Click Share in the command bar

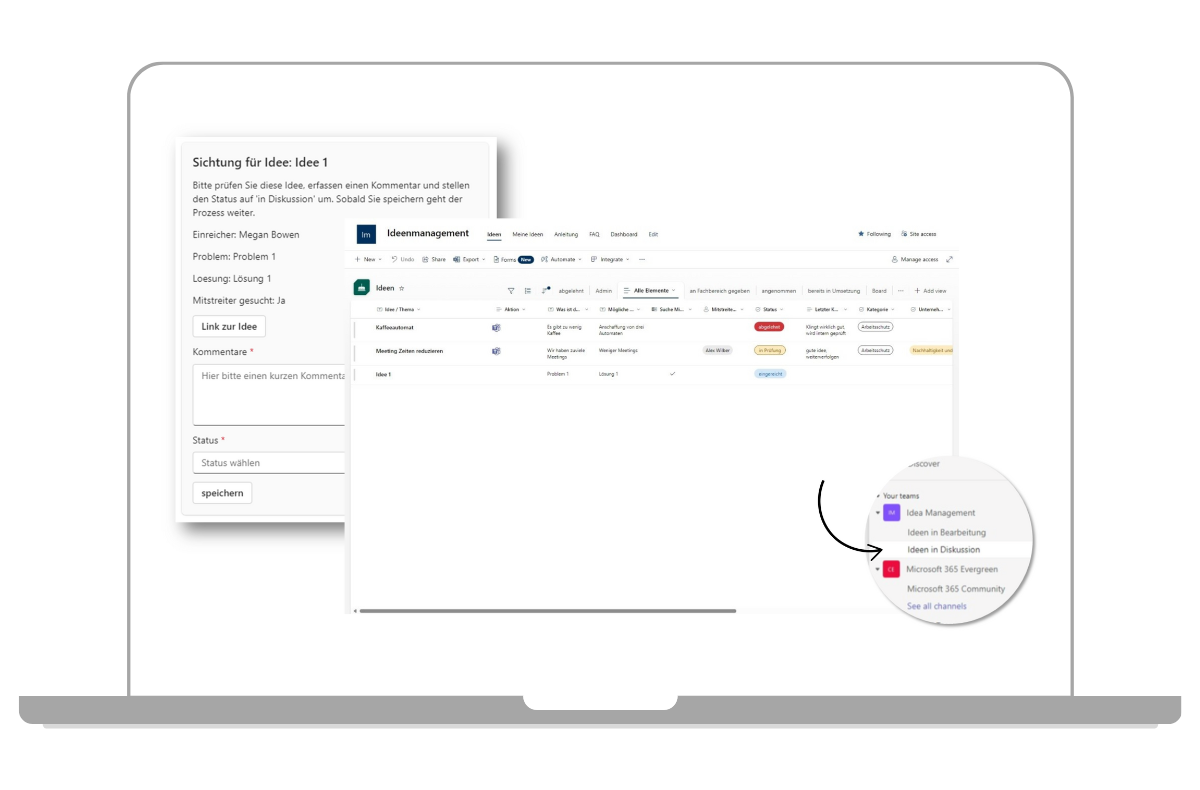click(x=434, y=259)
